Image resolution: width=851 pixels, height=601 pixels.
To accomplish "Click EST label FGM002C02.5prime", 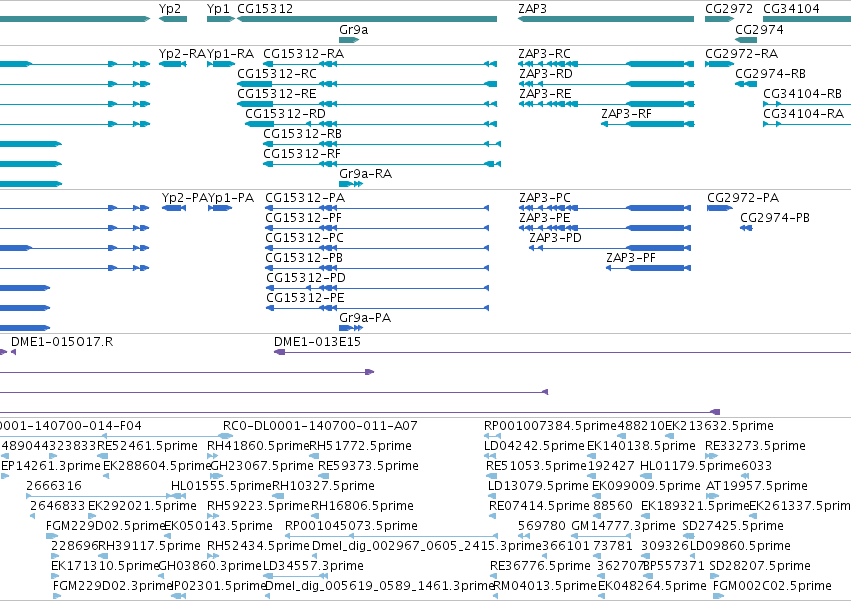I will tap(772, 586).
